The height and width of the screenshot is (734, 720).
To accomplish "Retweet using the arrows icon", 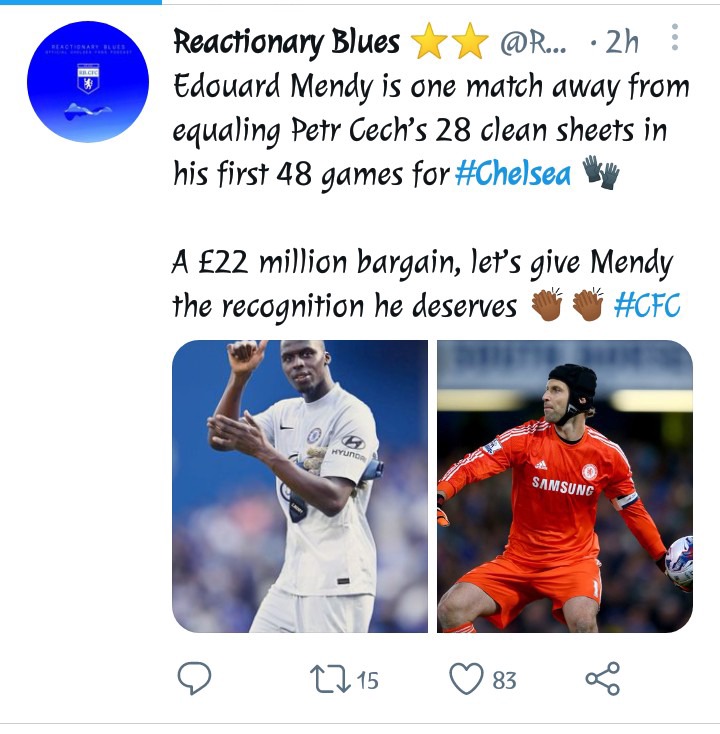I will coord(330,680).
